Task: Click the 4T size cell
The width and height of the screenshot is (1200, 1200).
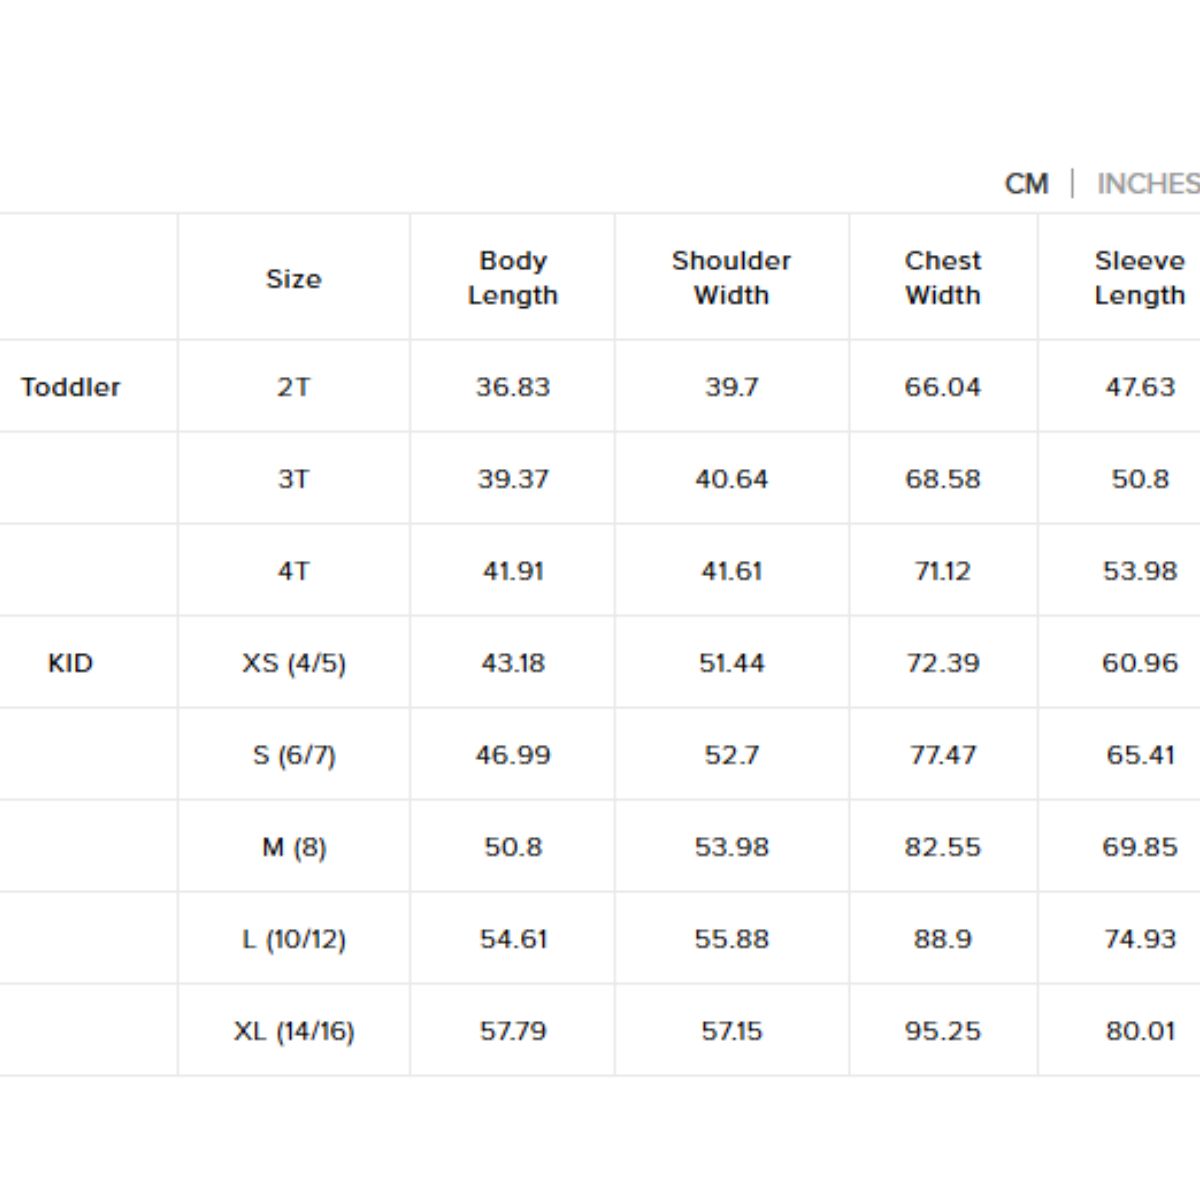Action: click(293, 571)
